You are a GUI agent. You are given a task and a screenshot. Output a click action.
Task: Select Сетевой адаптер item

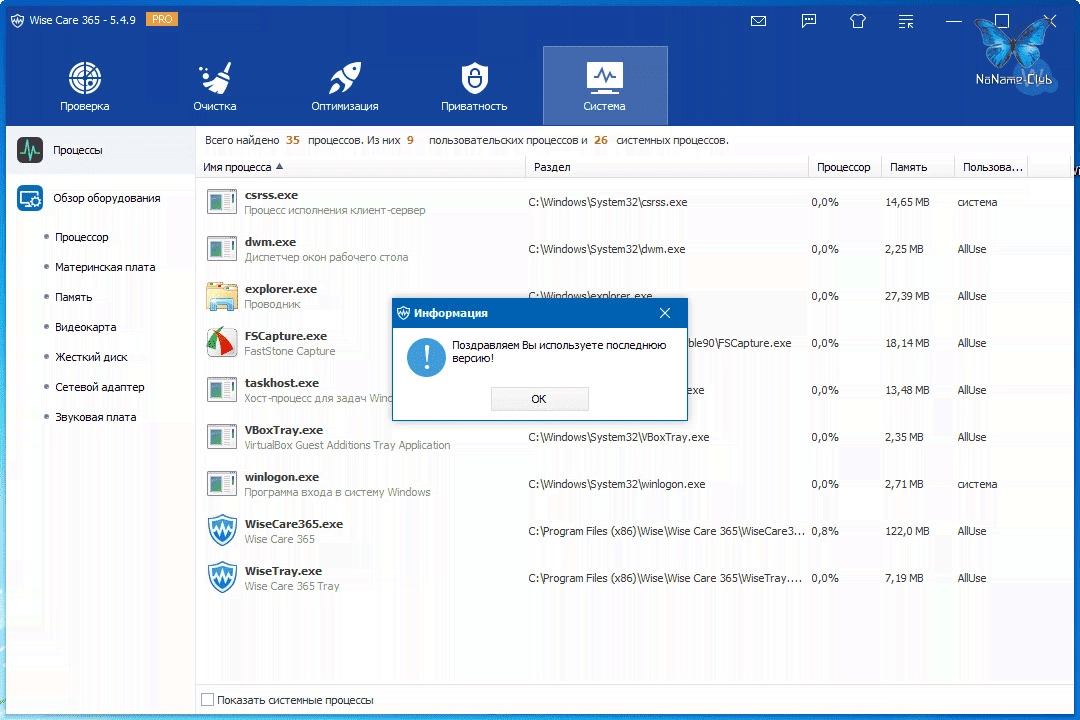[99, 387]
